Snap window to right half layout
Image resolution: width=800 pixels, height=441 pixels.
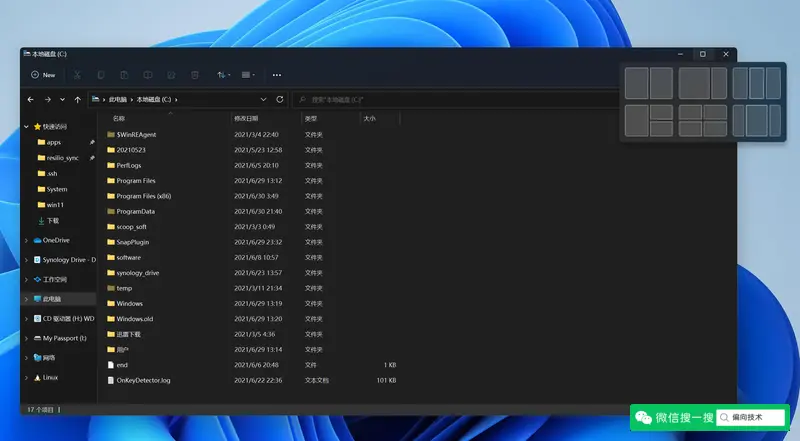661,83
